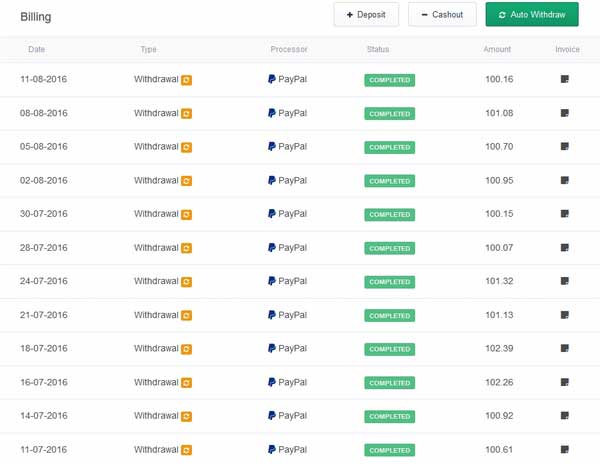The image size is (600, 465).
Task: Click orange auto icon on 18-07-2016 row
Action: [x=186, y=349]
